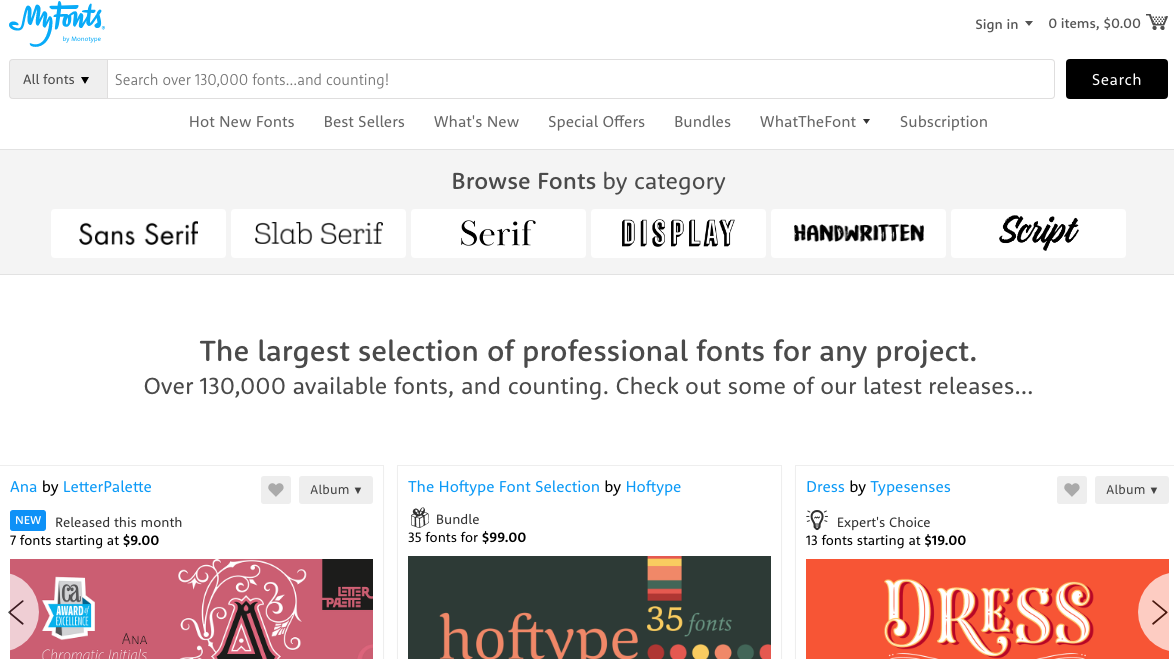
Task: Click '35 fonts for $99.00' text
Action: coord(467,537)
